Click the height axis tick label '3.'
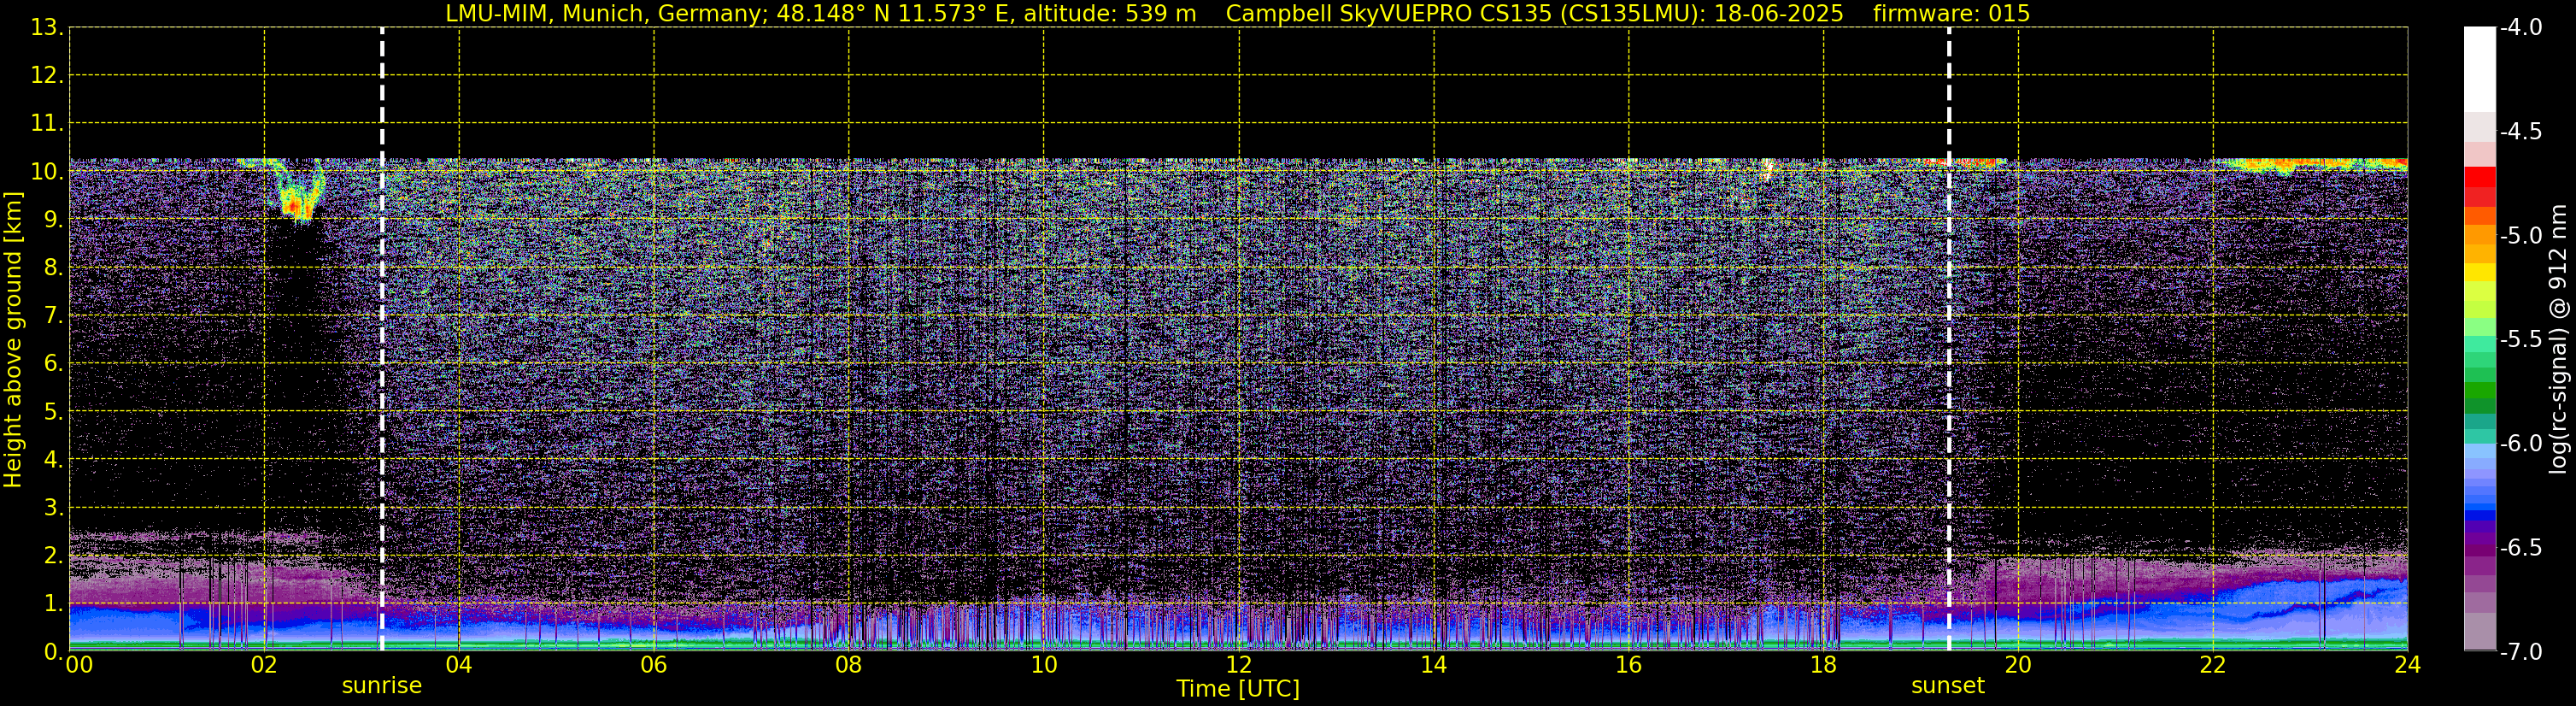This screenshot has width=2576, height=706. click(54, 508)
